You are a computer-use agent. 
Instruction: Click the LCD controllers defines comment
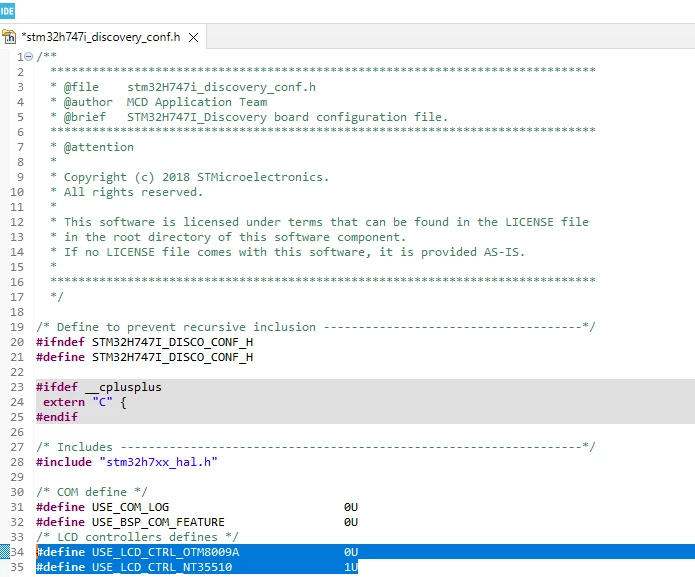[x=137, y=537]
